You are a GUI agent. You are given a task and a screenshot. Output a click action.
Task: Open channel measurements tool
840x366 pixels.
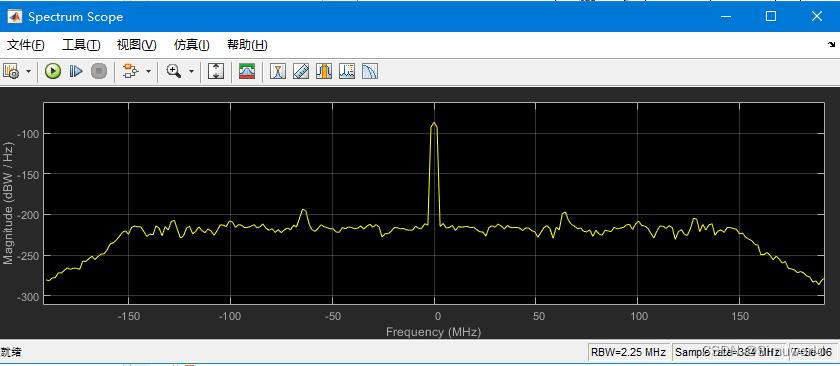[x=324, y=71]
